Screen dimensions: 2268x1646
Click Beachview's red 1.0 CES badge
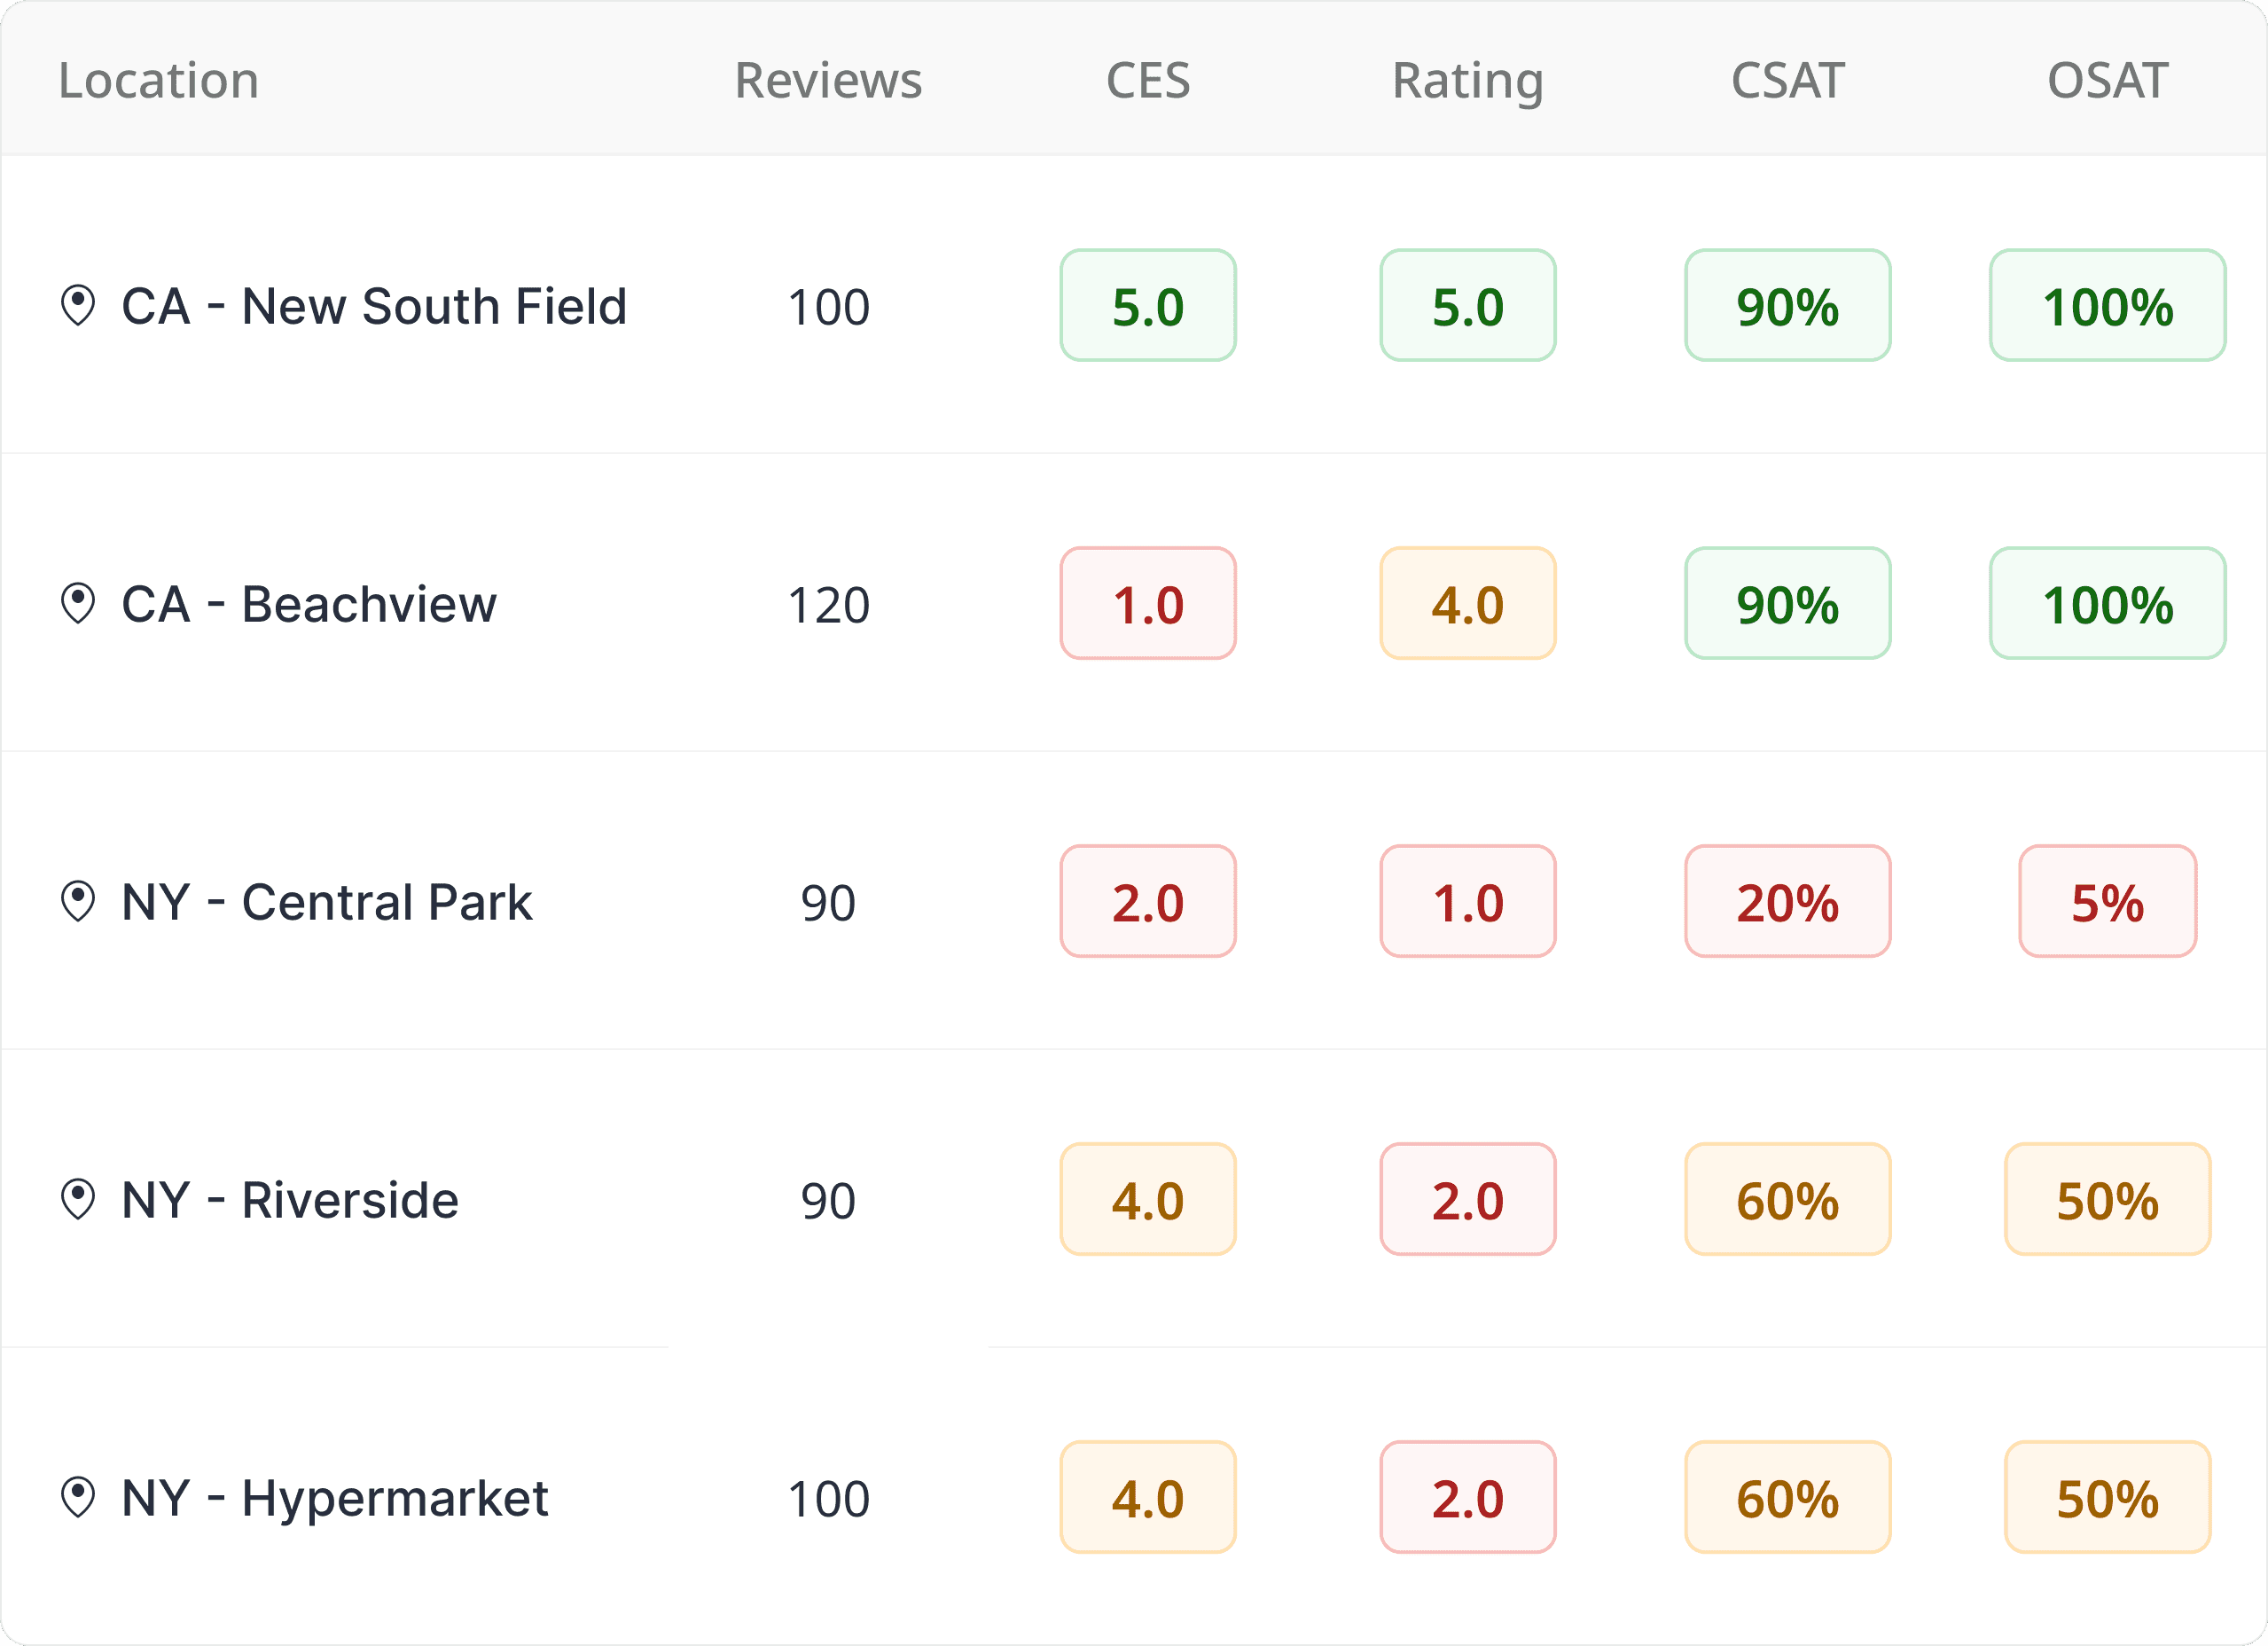[x=1148, y=604]
